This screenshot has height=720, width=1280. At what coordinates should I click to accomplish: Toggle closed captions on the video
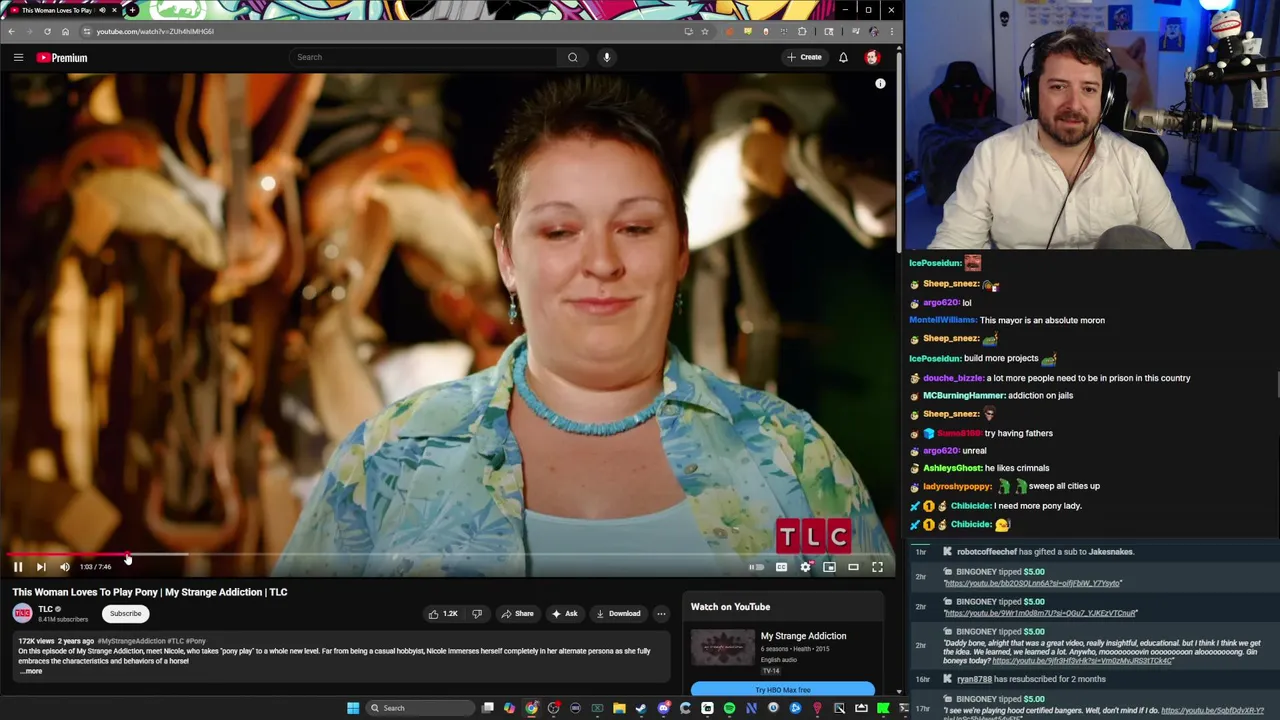[781, 567]
